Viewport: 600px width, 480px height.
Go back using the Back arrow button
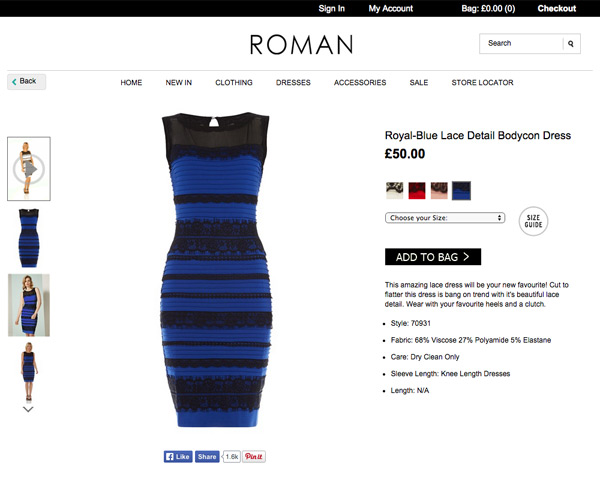pyautogui.click(x=26, y=82)
